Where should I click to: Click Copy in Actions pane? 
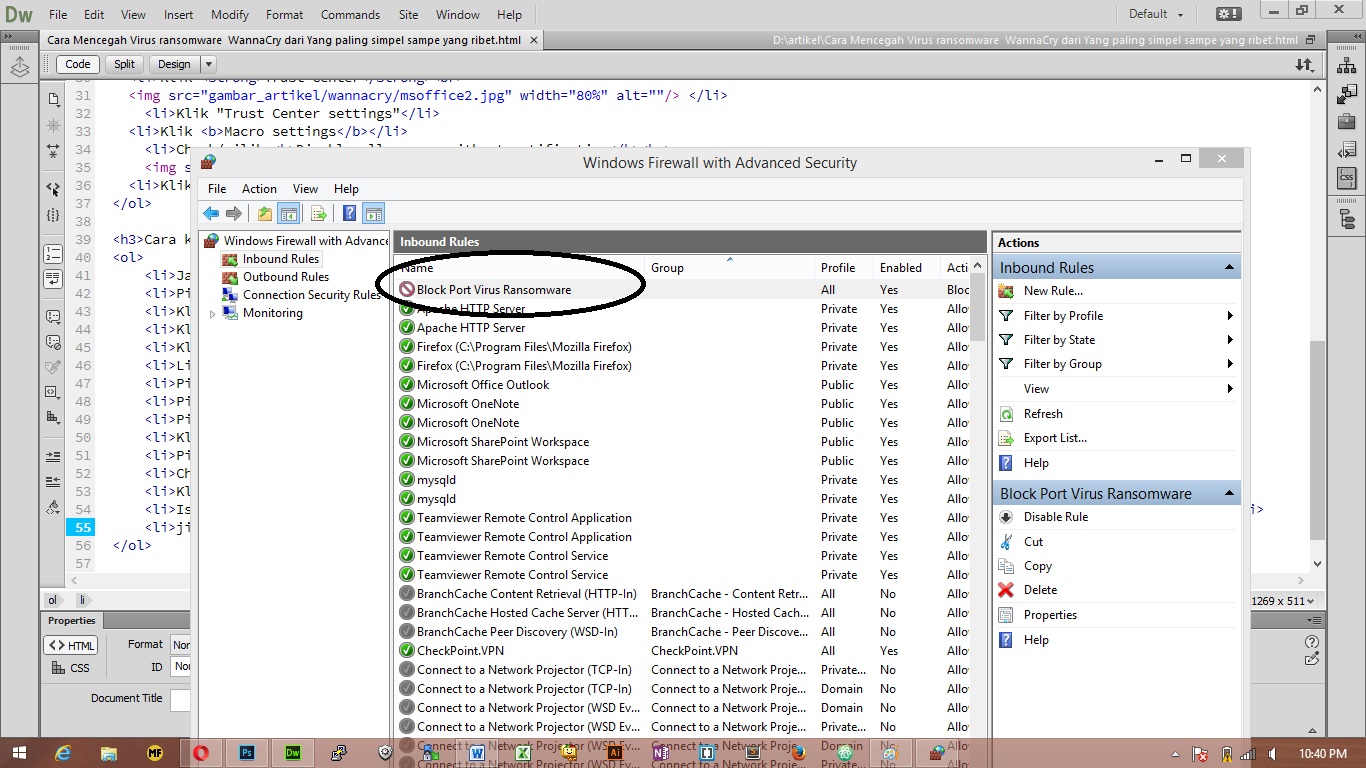pos(1038,566)
